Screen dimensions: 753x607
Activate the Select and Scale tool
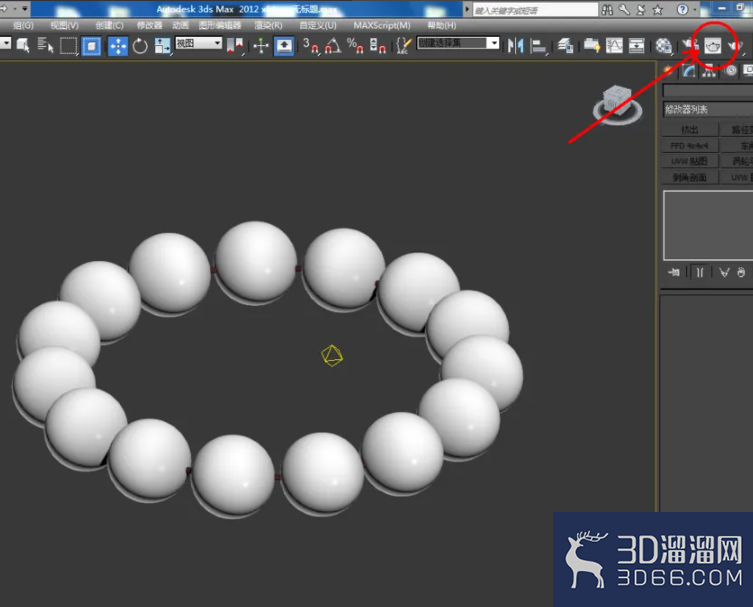pos(162,46)
